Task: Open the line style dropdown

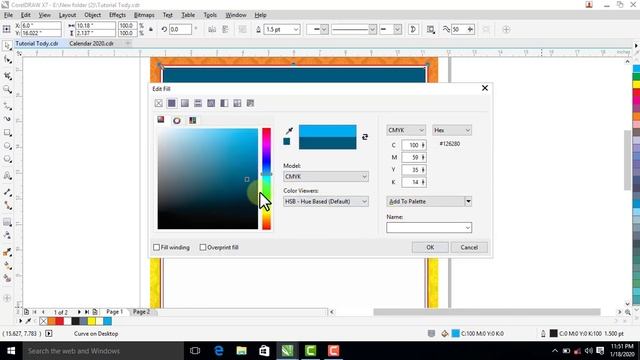Action: (372, 29)
